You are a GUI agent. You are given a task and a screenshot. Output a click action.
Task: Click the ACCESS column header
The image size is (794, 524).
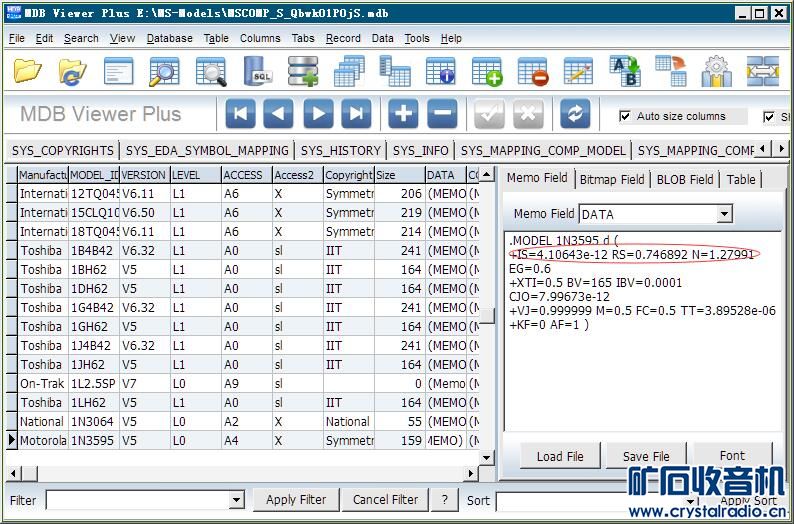(x=247, y=175)
